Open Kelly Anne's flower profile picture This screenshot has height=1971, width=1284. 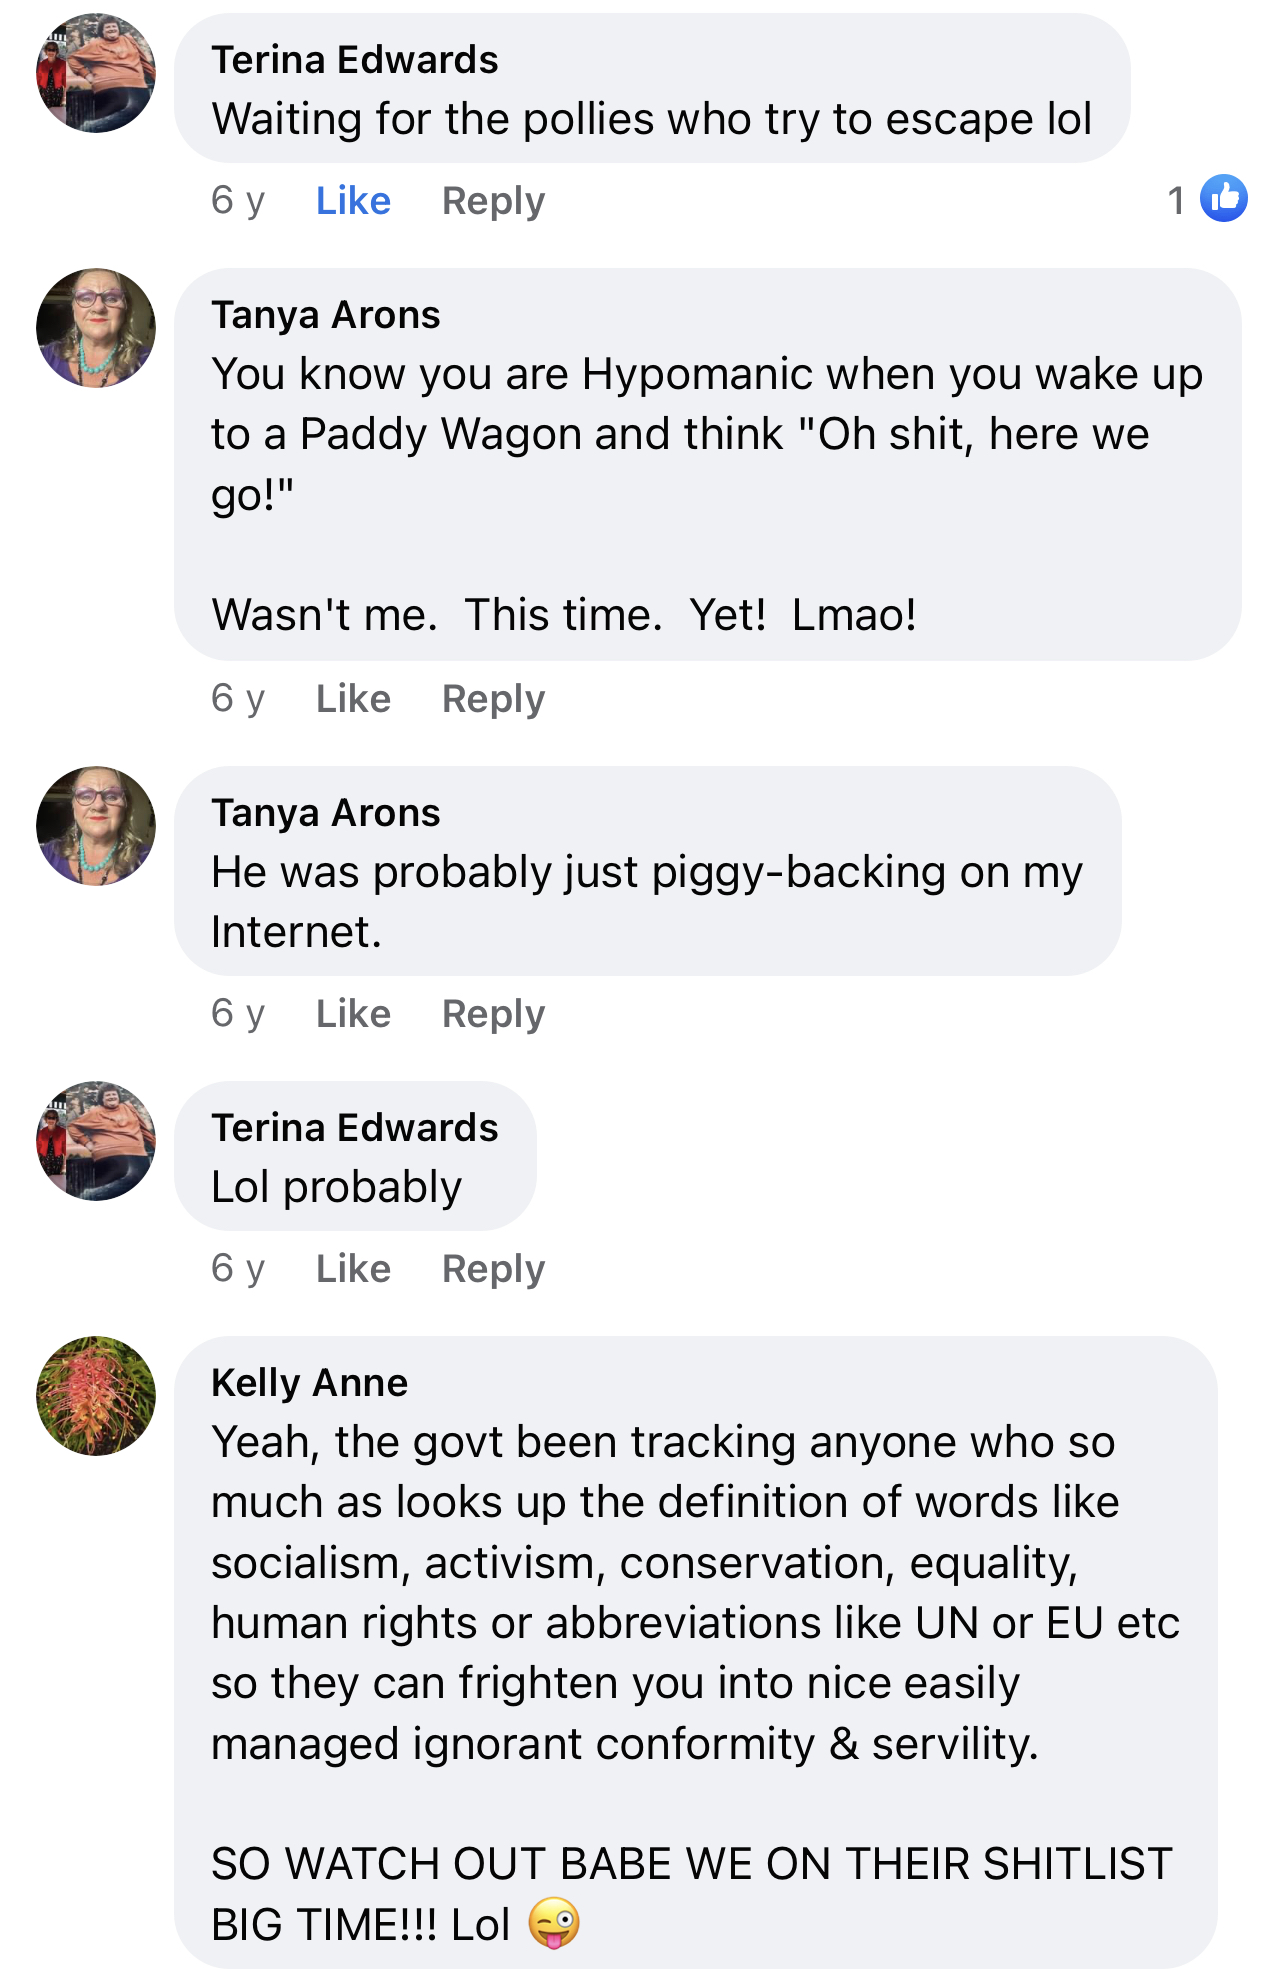96,1396
